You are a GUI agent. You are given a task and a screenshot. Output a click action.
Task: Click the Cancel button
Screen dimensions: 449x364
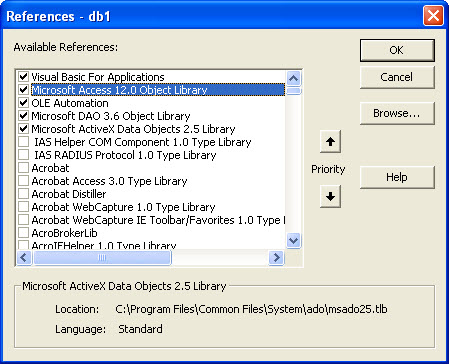coord(397,77)
